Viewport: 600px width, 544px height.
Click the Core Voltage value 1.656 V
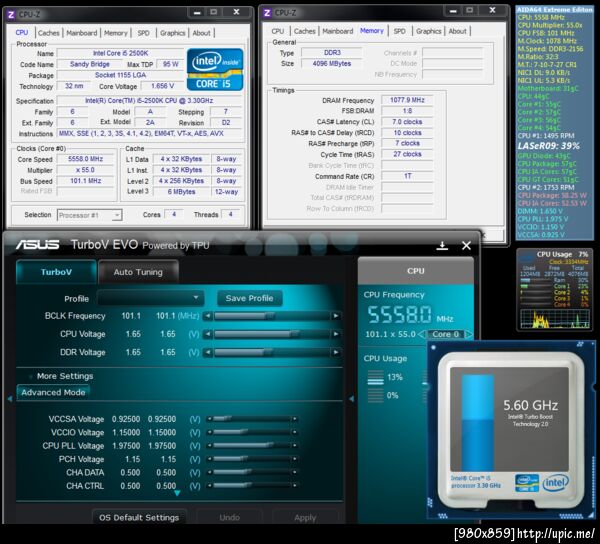(x=162, y=86)
